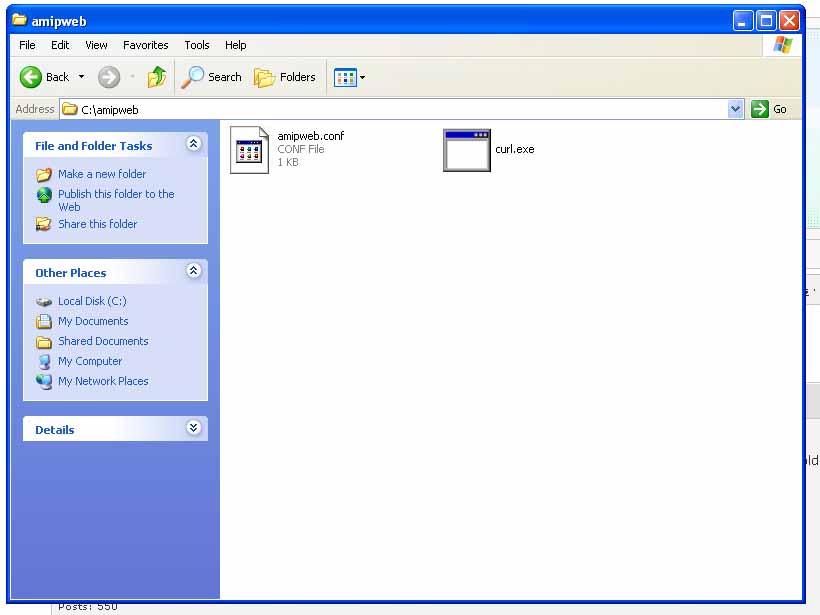Screen dimensions: 820x615
Task: Select the curl.exe program icon
Action: tap(466, 150)
